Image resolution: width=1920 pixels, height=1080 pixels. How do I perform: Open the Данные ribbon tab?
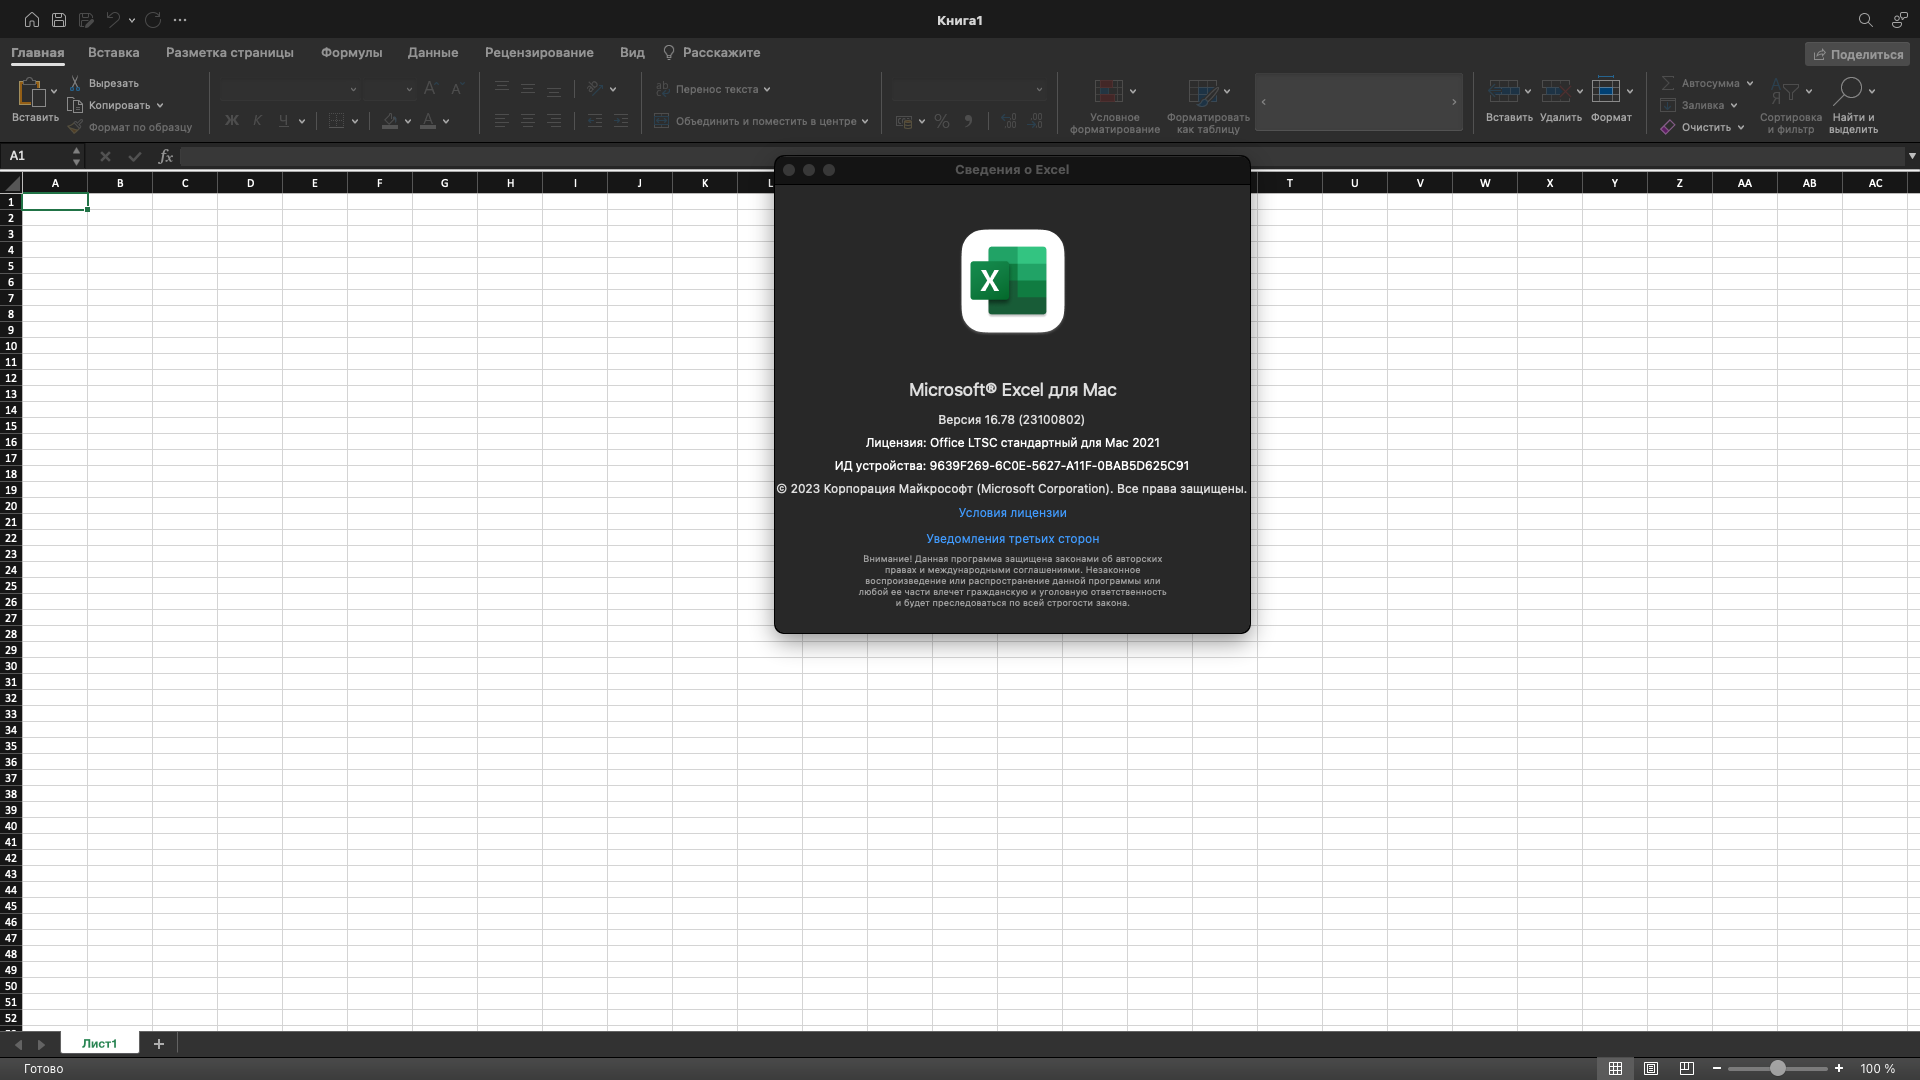433,53
